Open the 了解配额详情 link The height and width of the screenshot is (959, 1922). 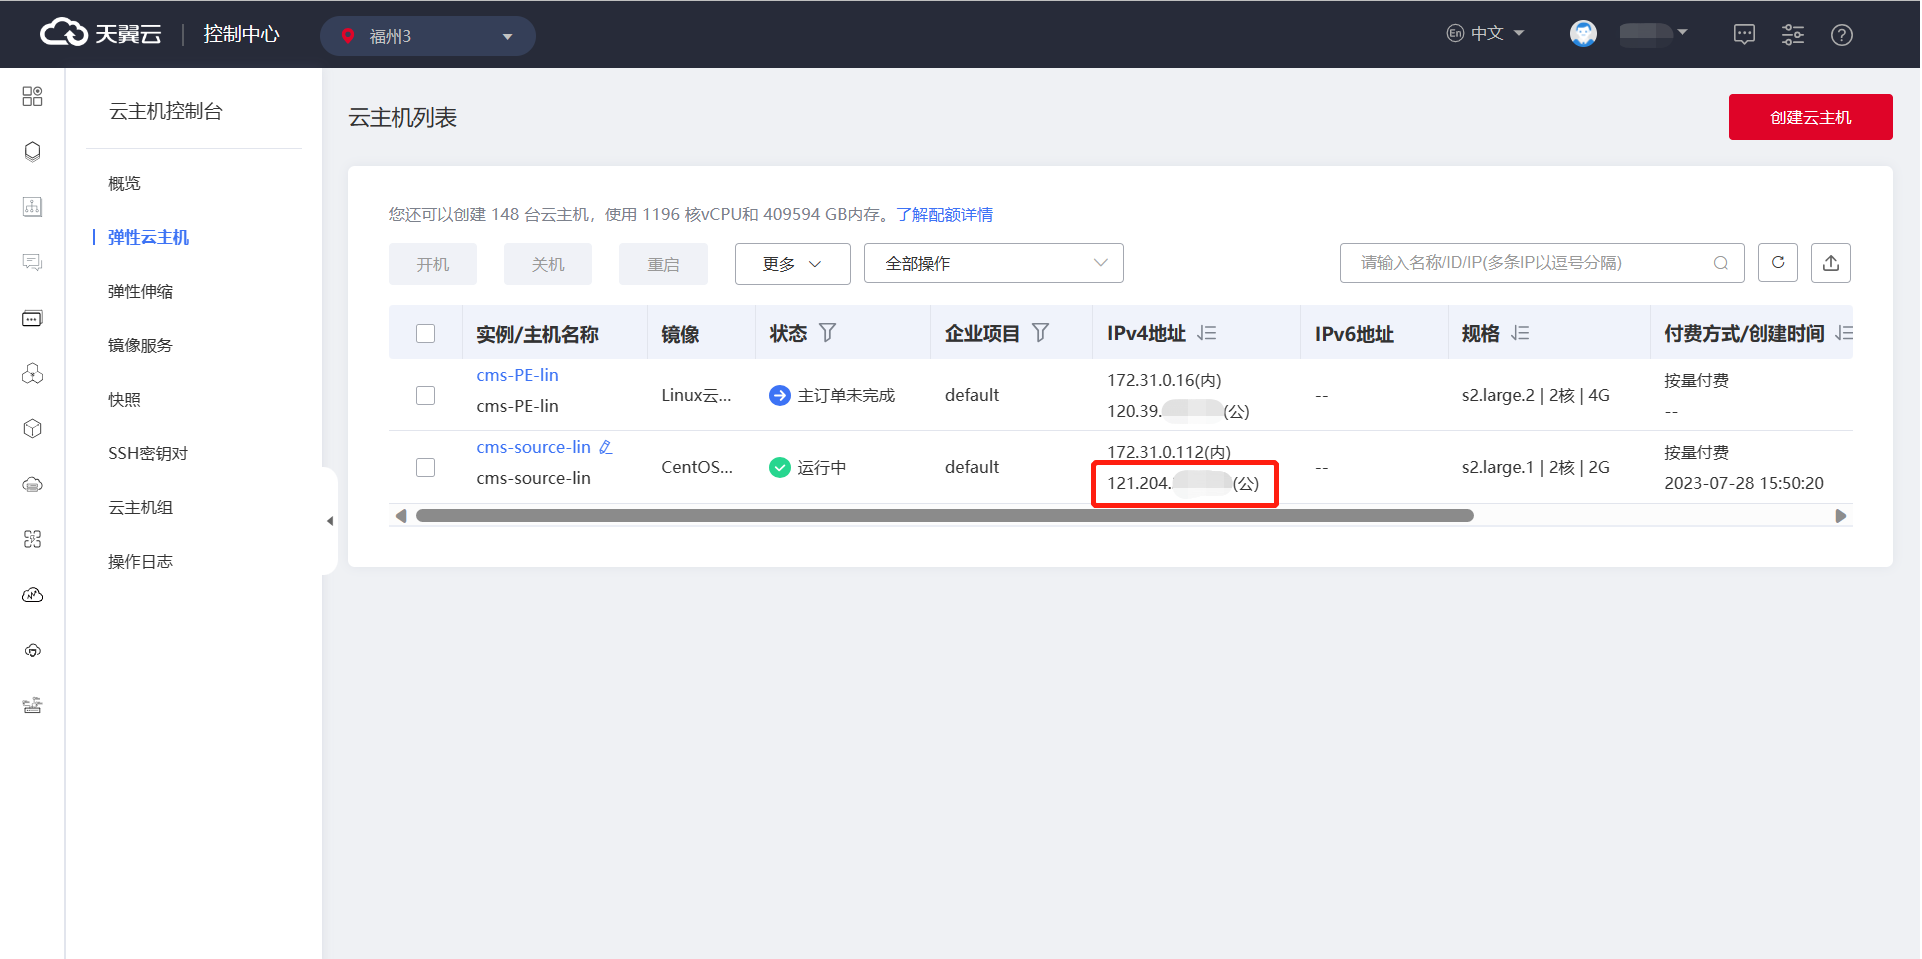pyautogui.click(x=945, y=214)
